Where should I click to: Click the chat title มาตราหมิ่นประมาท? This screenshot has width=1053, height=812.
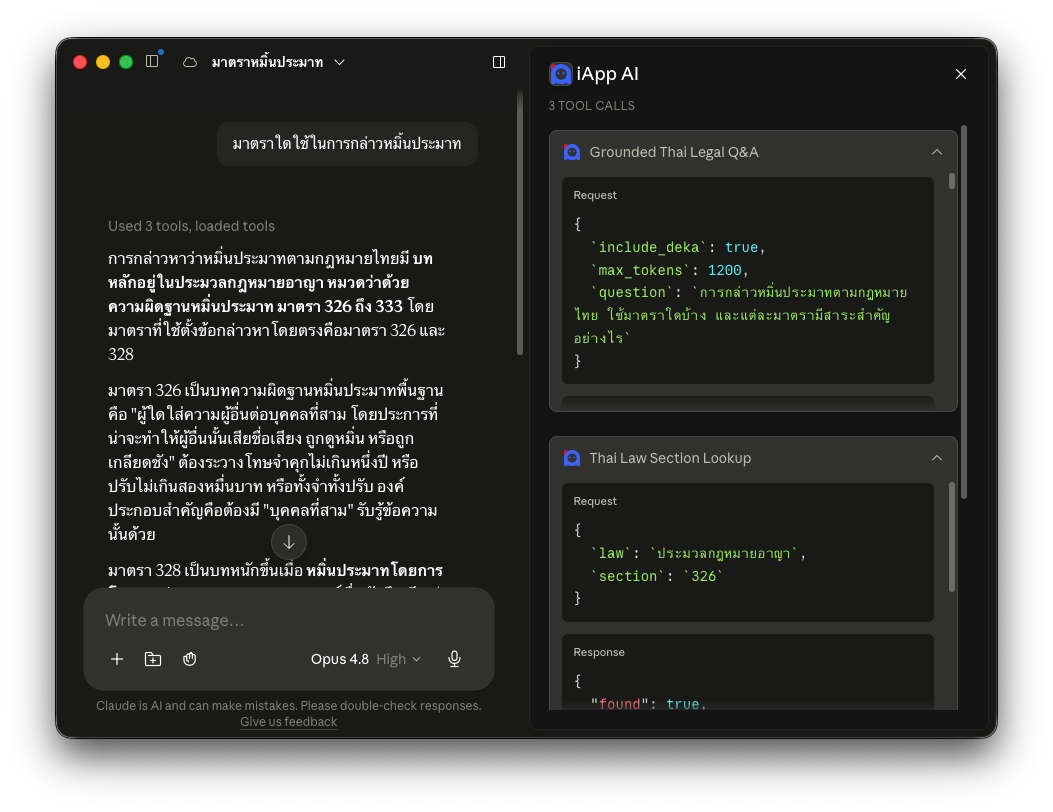click(267, 62)
